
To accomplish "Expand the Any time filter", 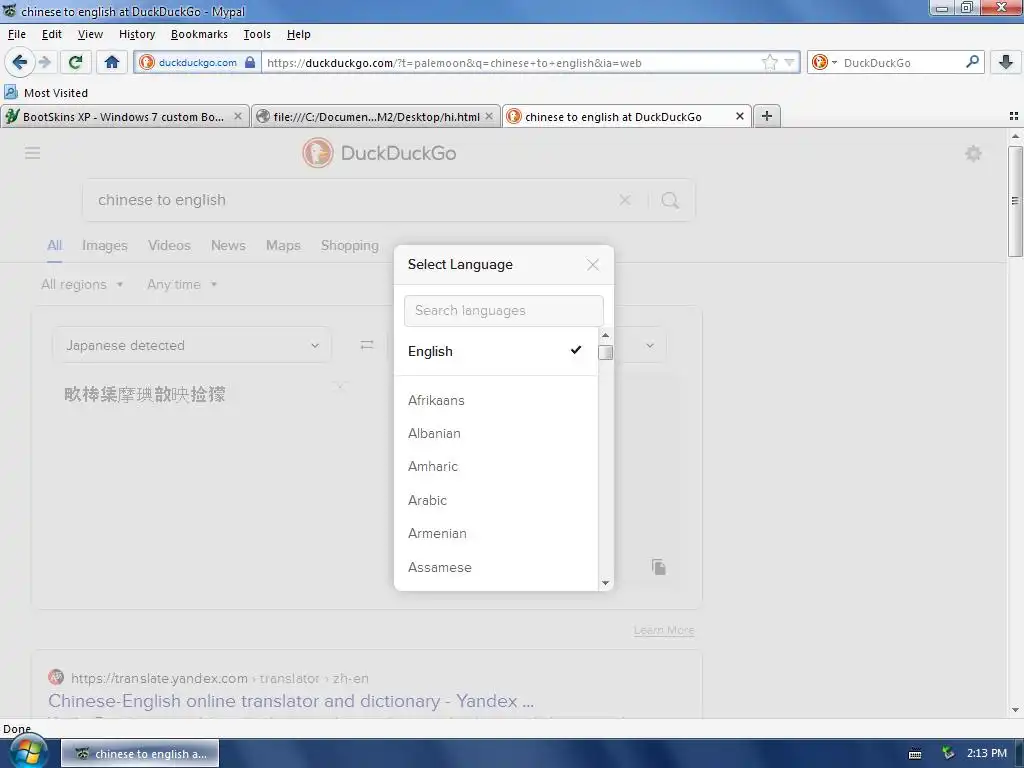I will (182, 284).
